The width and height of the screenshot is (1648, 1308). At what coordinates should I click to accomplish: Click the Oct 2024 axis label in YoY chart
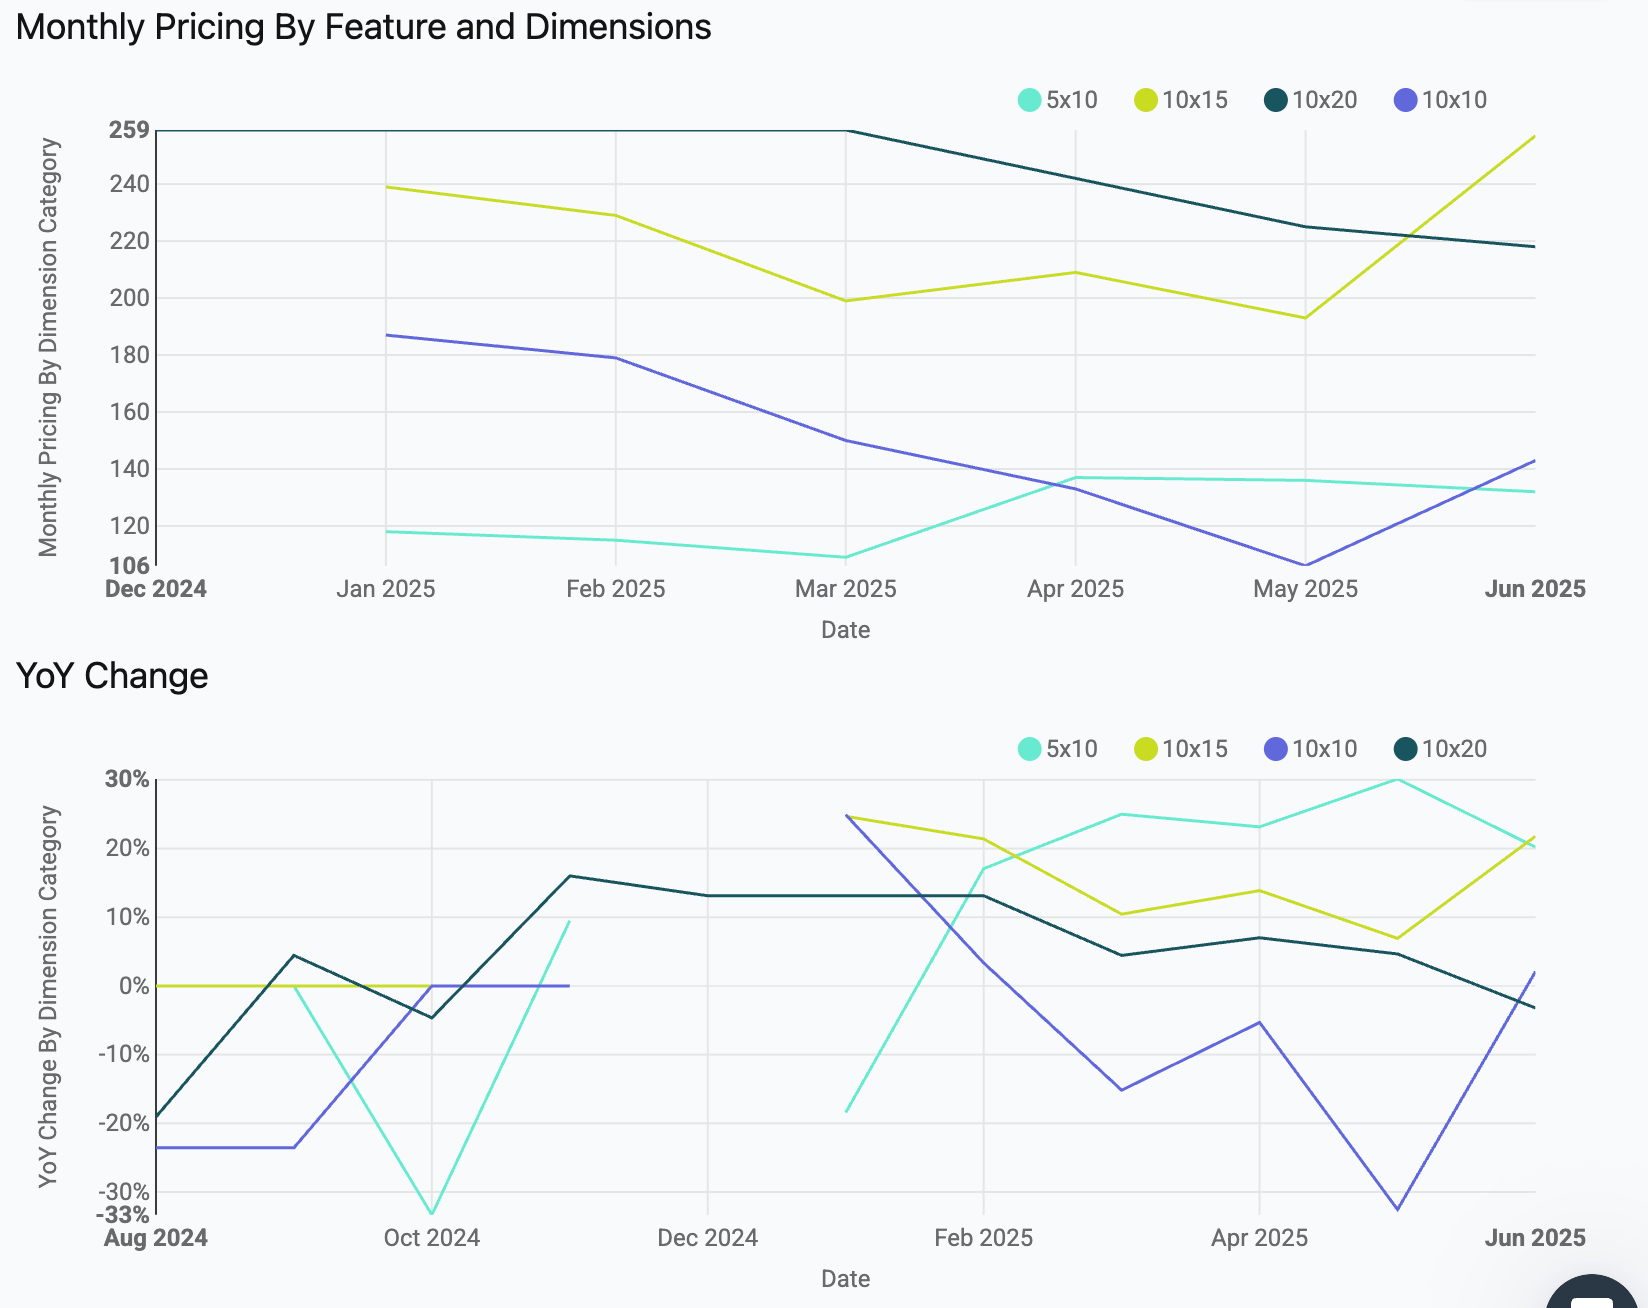pos(432,1238)
